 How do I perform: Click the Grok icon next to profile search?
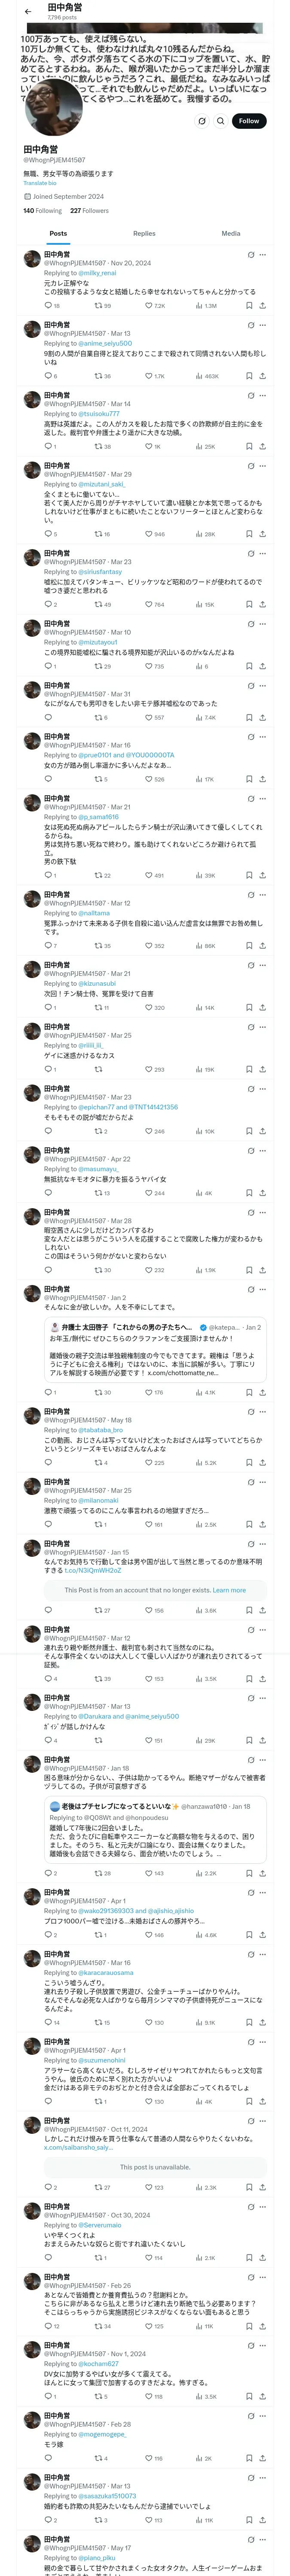pos(201,121)
